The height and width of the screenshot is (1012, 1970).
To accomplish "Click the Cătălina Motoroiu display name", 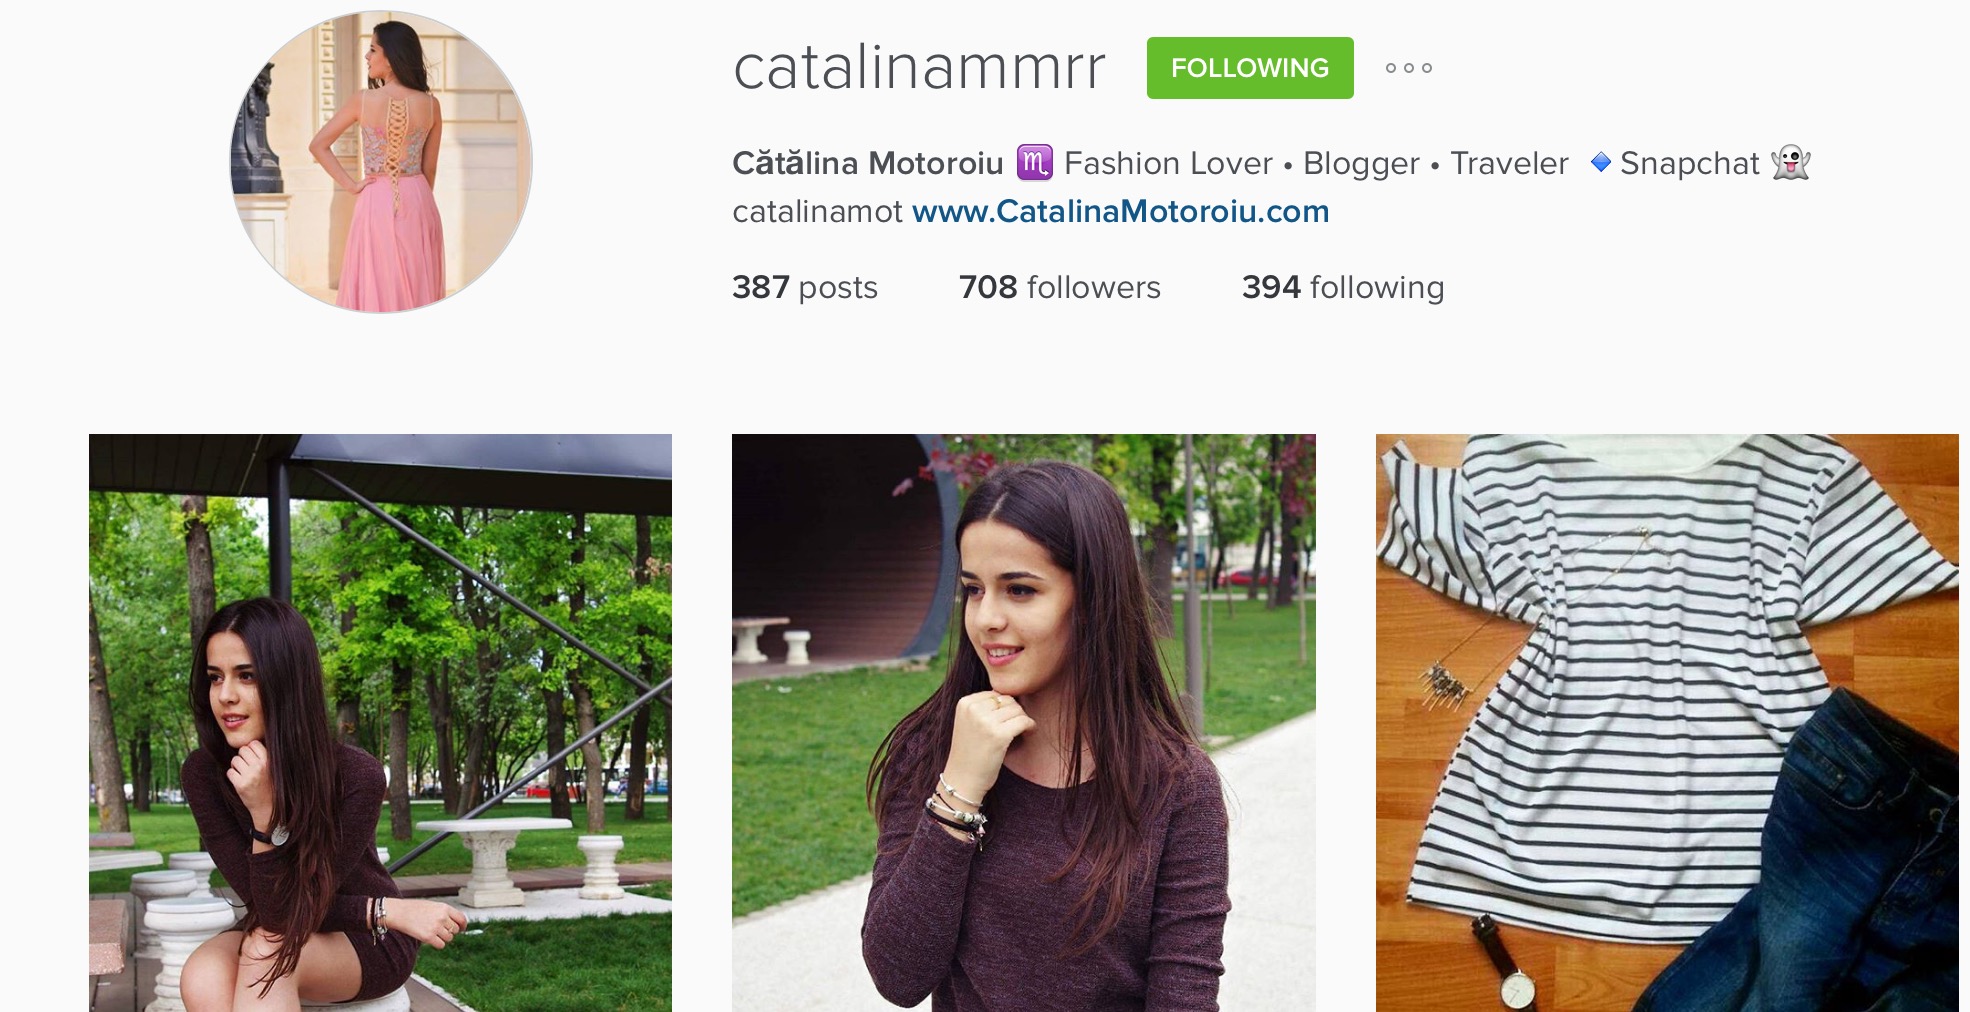I will tap(867, 163).
